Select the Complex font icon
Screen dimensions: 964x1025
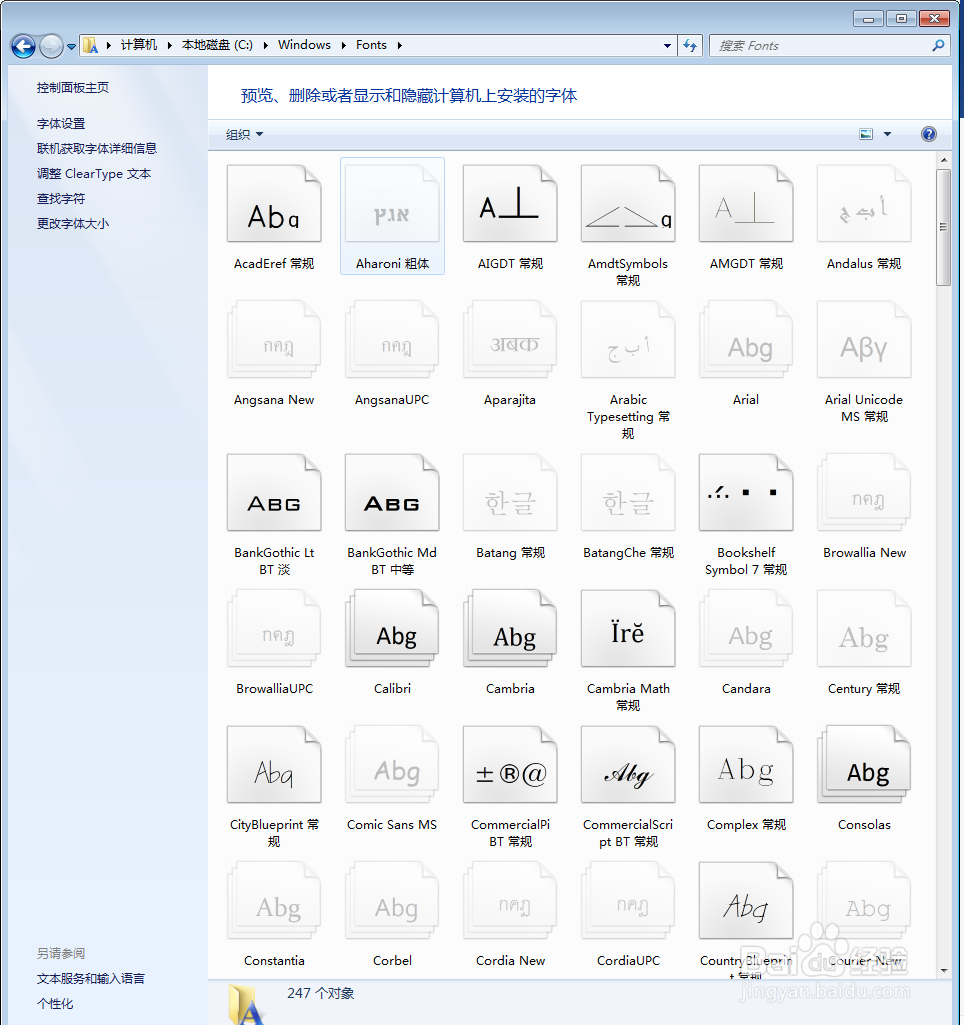746,765
